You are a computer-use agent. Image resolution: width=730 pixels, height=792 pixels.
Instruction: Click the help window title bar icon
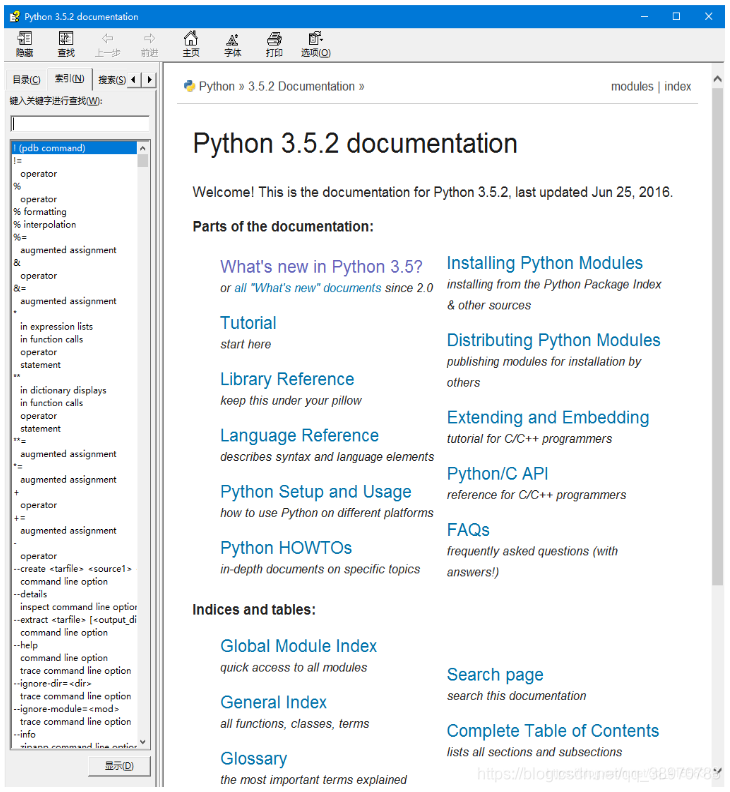[x=14, y=17]
